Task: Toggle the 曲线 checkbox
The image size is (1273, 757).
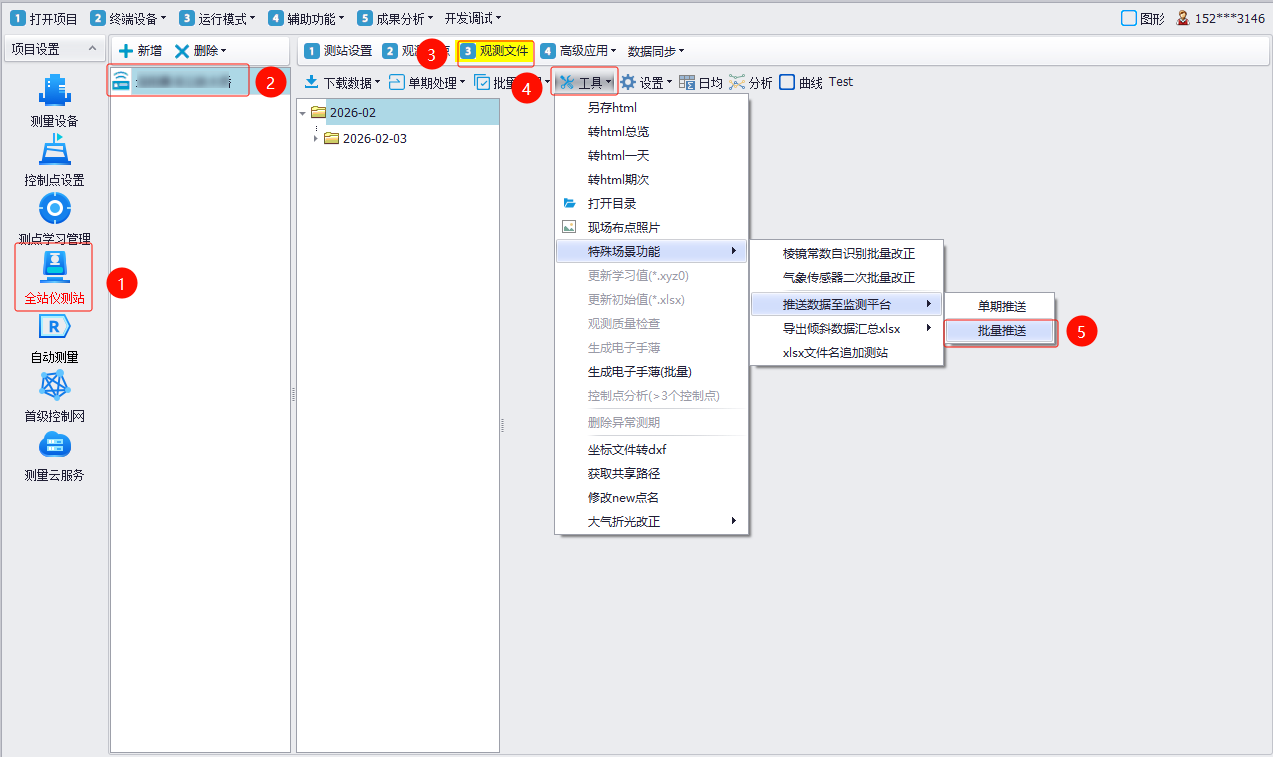Action: pos(788,83)
